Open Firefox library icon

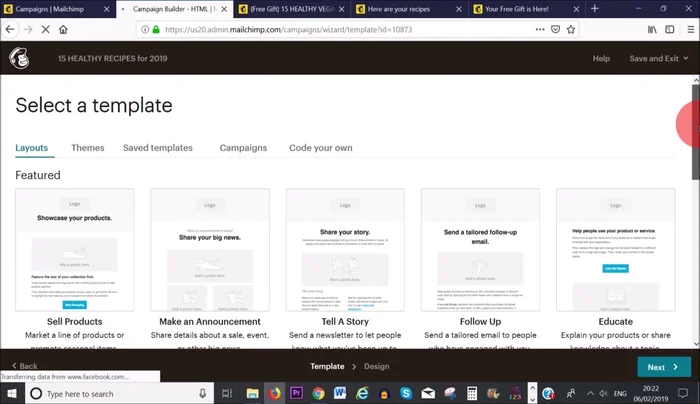point(652,29)
